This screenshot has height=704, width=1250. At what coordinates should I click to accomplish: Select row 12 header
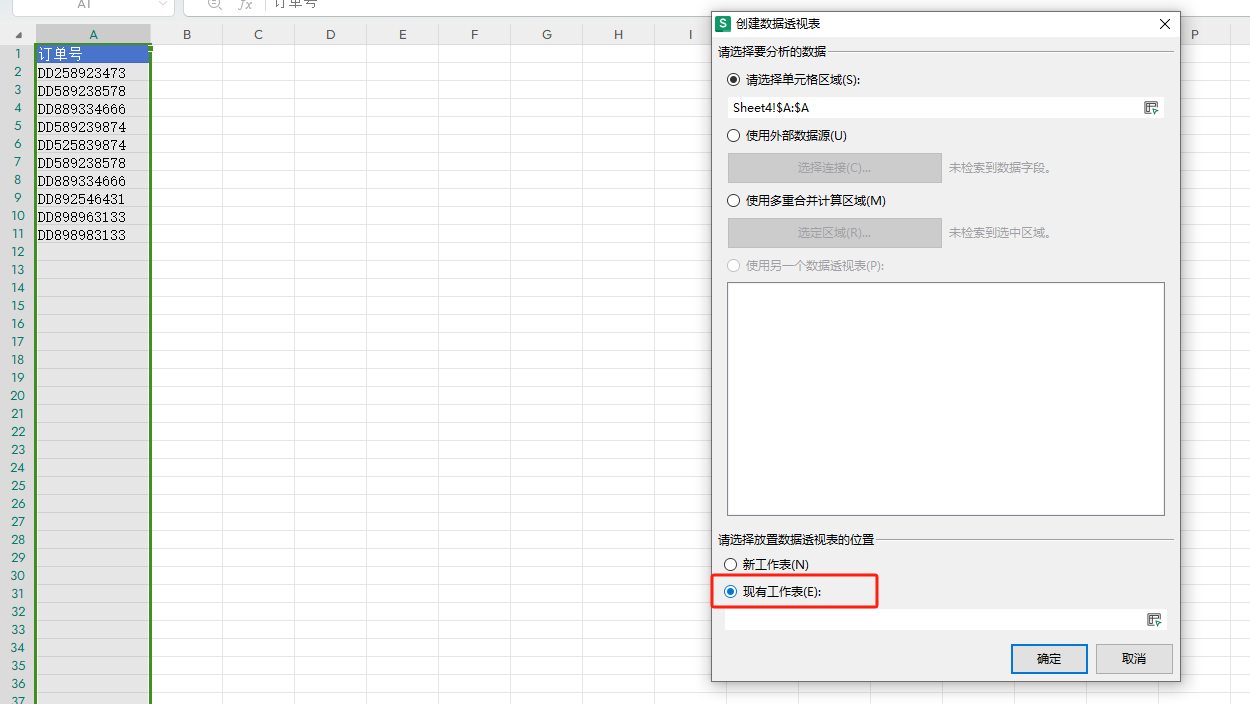point(18,252)
